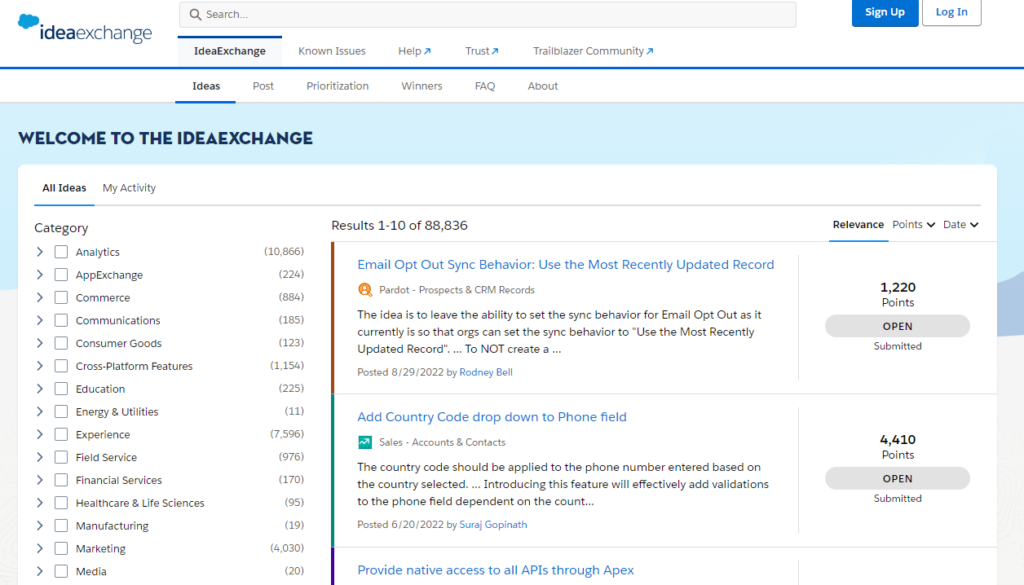This screenshot has width=1024, height=585.
Task: Click the Sales product icon on the second idea
Action: pos(364,441)
